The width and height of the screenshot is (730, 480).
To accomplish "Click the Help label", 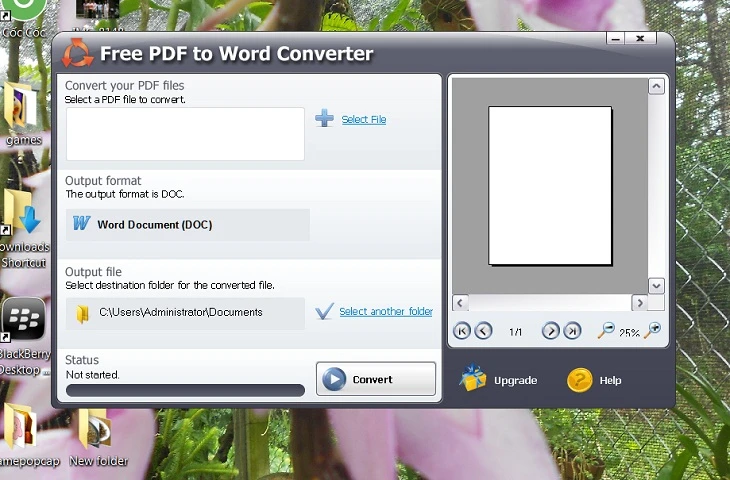I will tap(610, 380).
